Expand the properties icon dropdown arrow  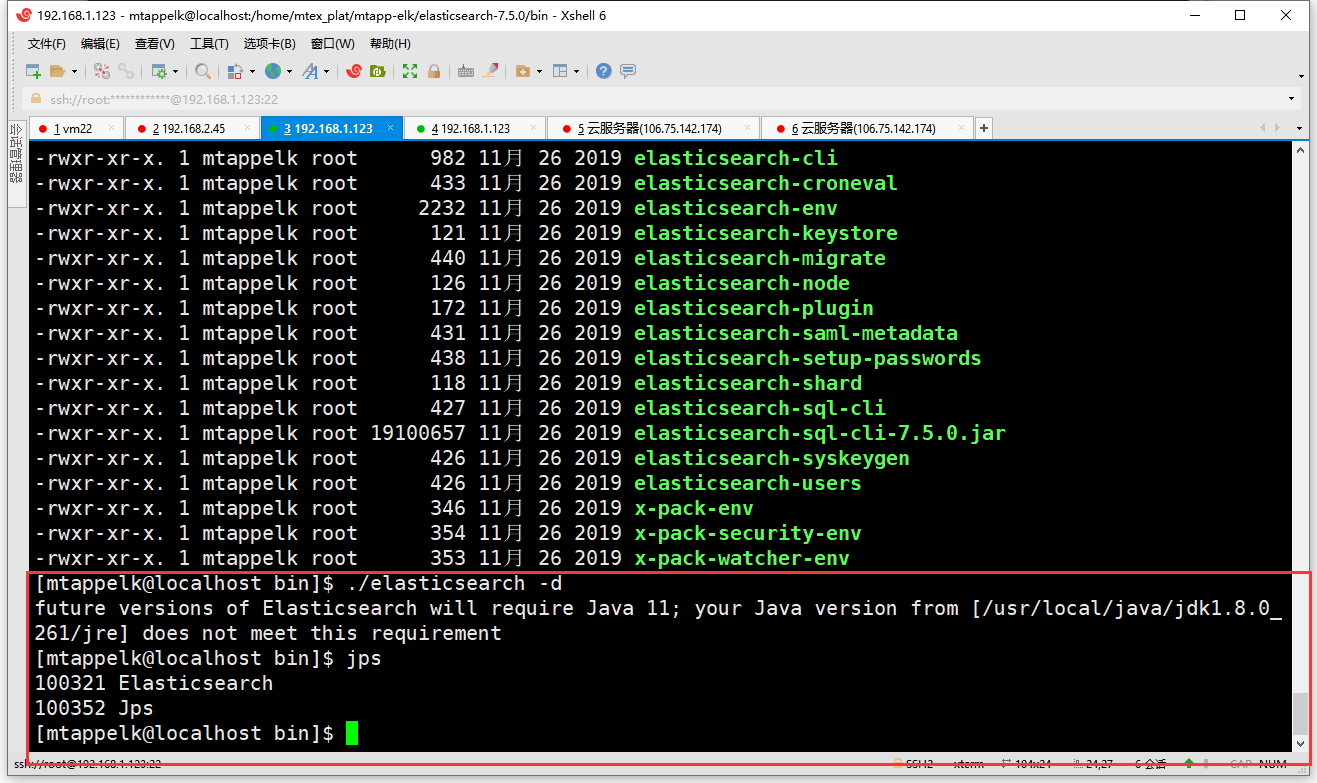[176, 71]
